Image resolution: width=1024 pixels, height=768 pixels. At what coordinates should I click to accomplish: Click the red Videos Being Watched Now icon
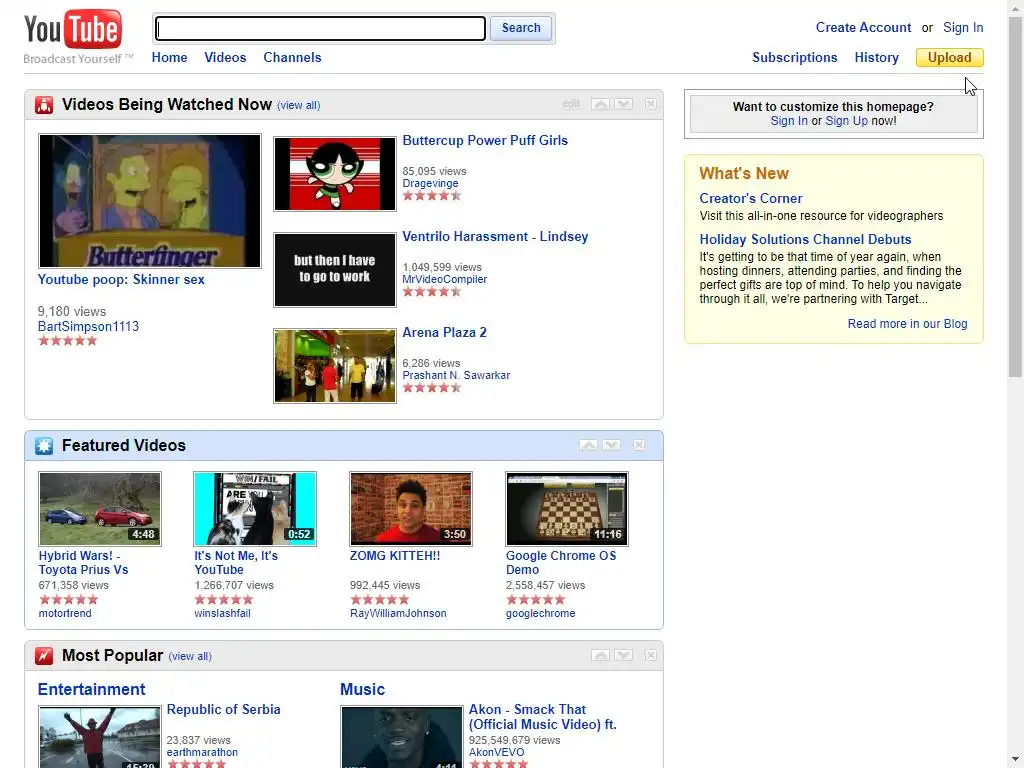coord(44,105)
